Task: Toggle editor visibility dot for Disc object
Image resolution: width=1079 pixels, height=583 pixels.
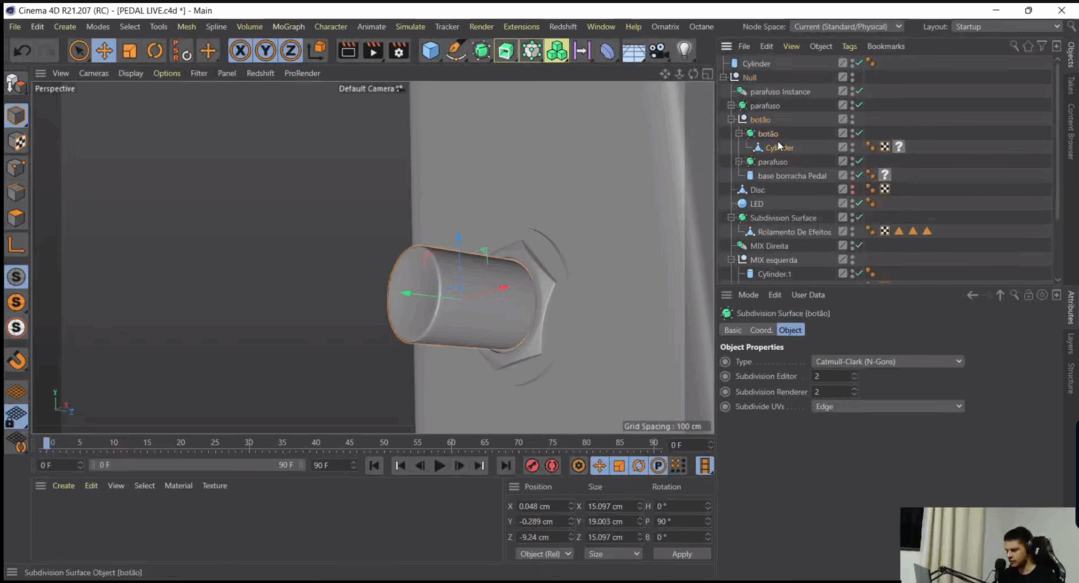Action: 852,186
